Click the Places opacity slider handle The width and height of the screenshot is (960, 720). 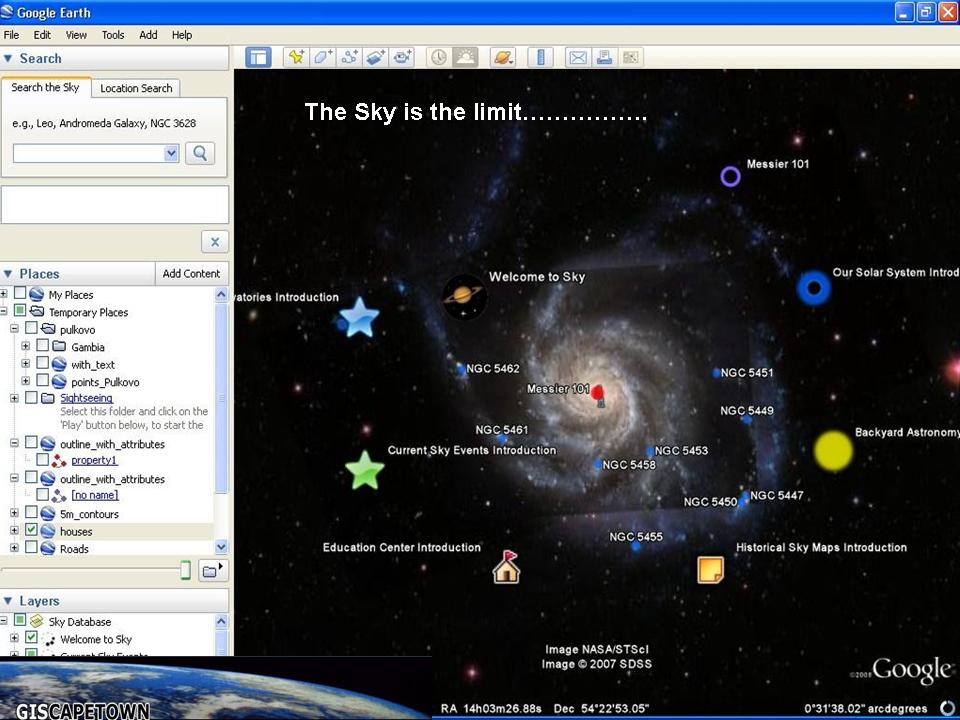click(x=186, y=571)
